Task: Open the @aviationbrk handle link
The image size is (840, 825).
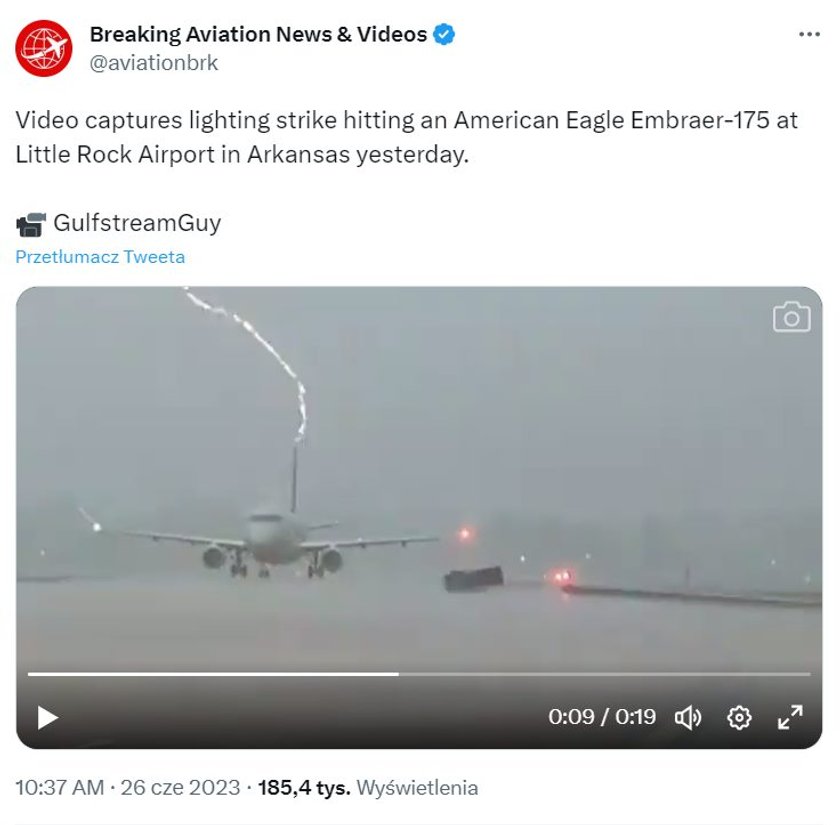Action: 154,63
